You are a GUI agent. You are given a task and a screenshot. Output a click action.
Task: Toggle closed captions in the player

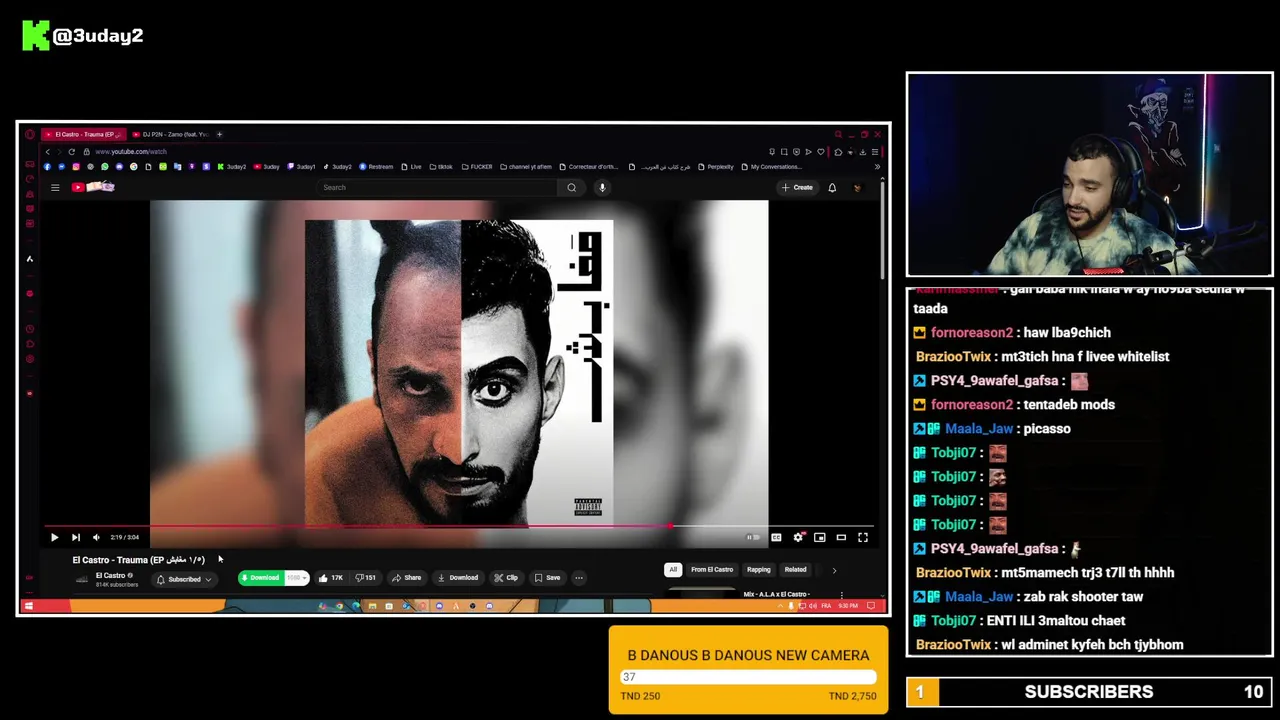click(x=776, y=537)
